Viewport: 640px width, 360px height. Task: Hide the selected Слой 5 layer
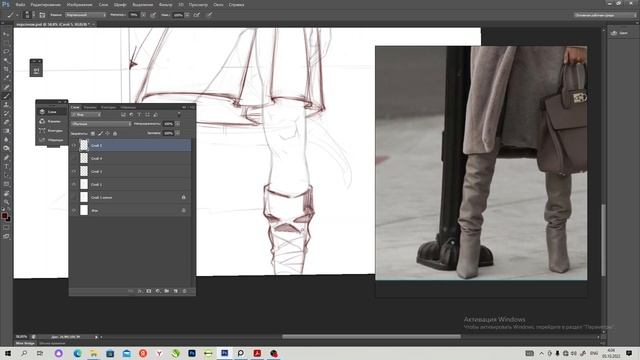(74, 145)
